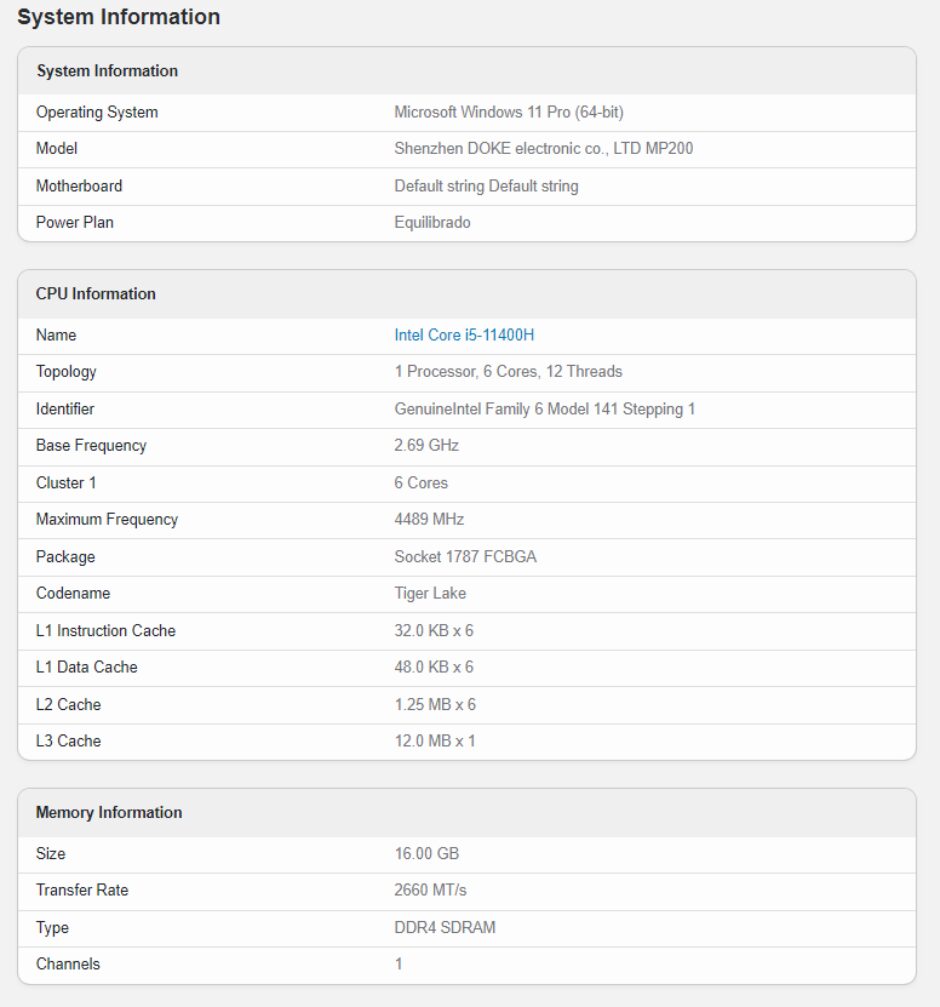Click the memory Type DDR4 SDRAM value
Viewport: 940px width, 1007px height.
coord(445,927)
